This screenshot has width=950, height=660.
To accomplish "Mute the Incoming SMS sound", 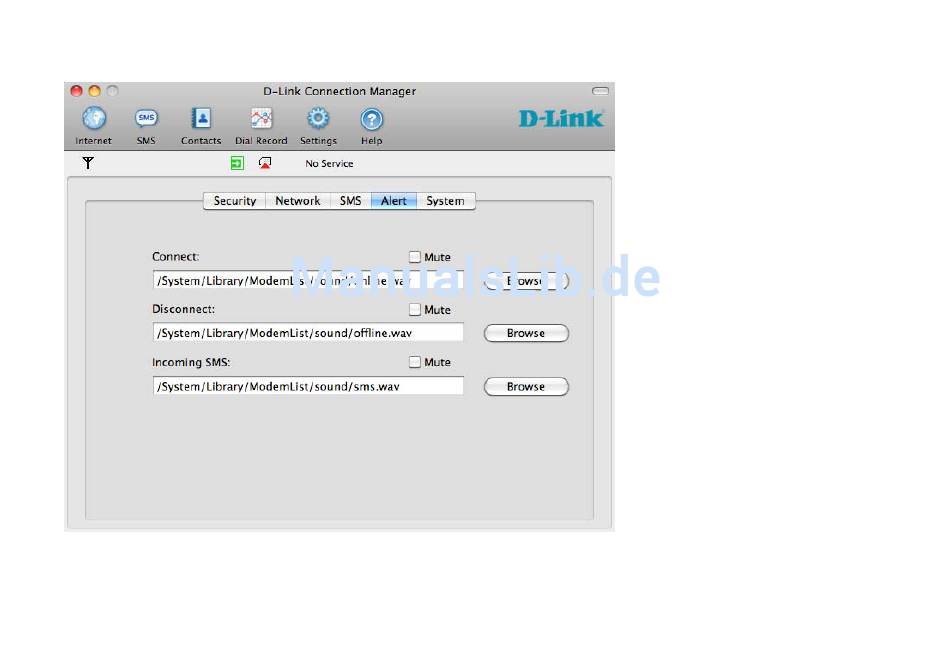I will 415,362.
